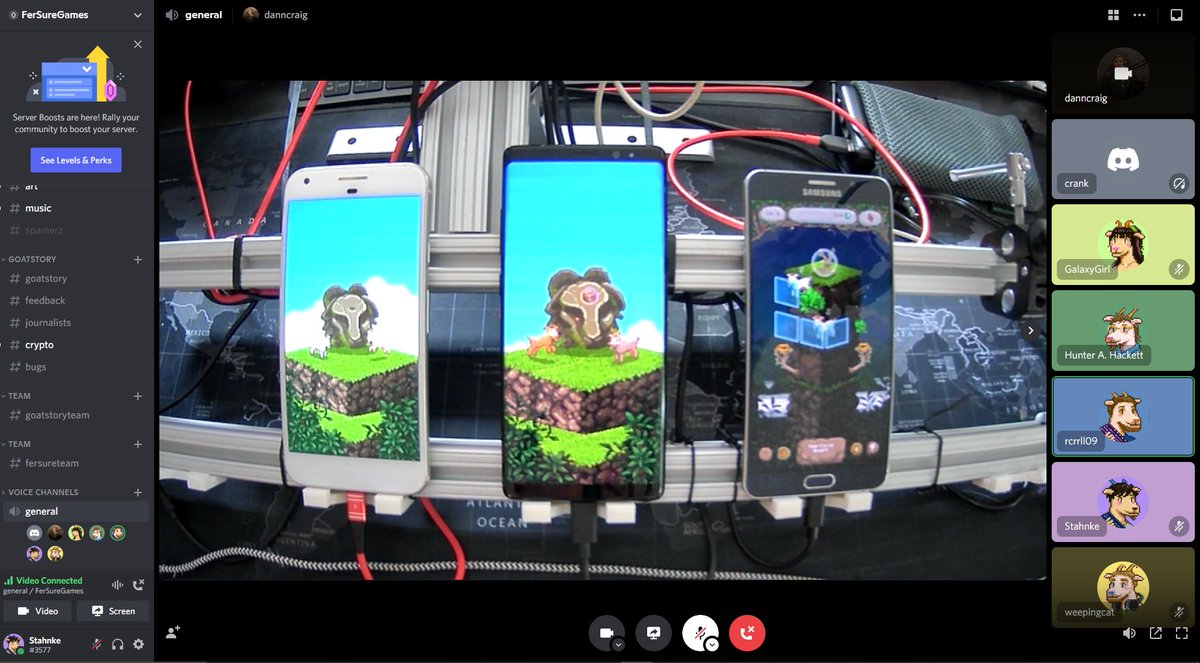Open the goatstoryteam channel
Screen dimensions: 1200x663
click(x=77, y=415)
